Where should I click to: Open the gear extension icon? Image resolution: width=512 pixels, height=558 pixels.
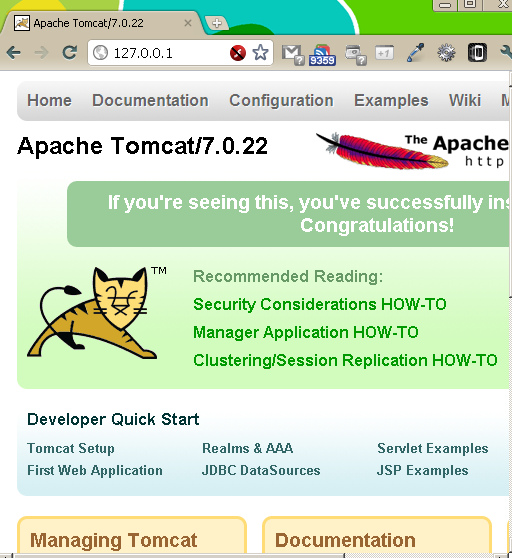pos(446,53)
